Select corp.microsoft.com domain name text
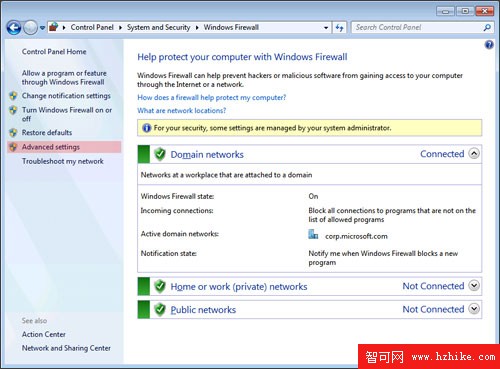The image size is (500, 369). click(x=356, y=236)
